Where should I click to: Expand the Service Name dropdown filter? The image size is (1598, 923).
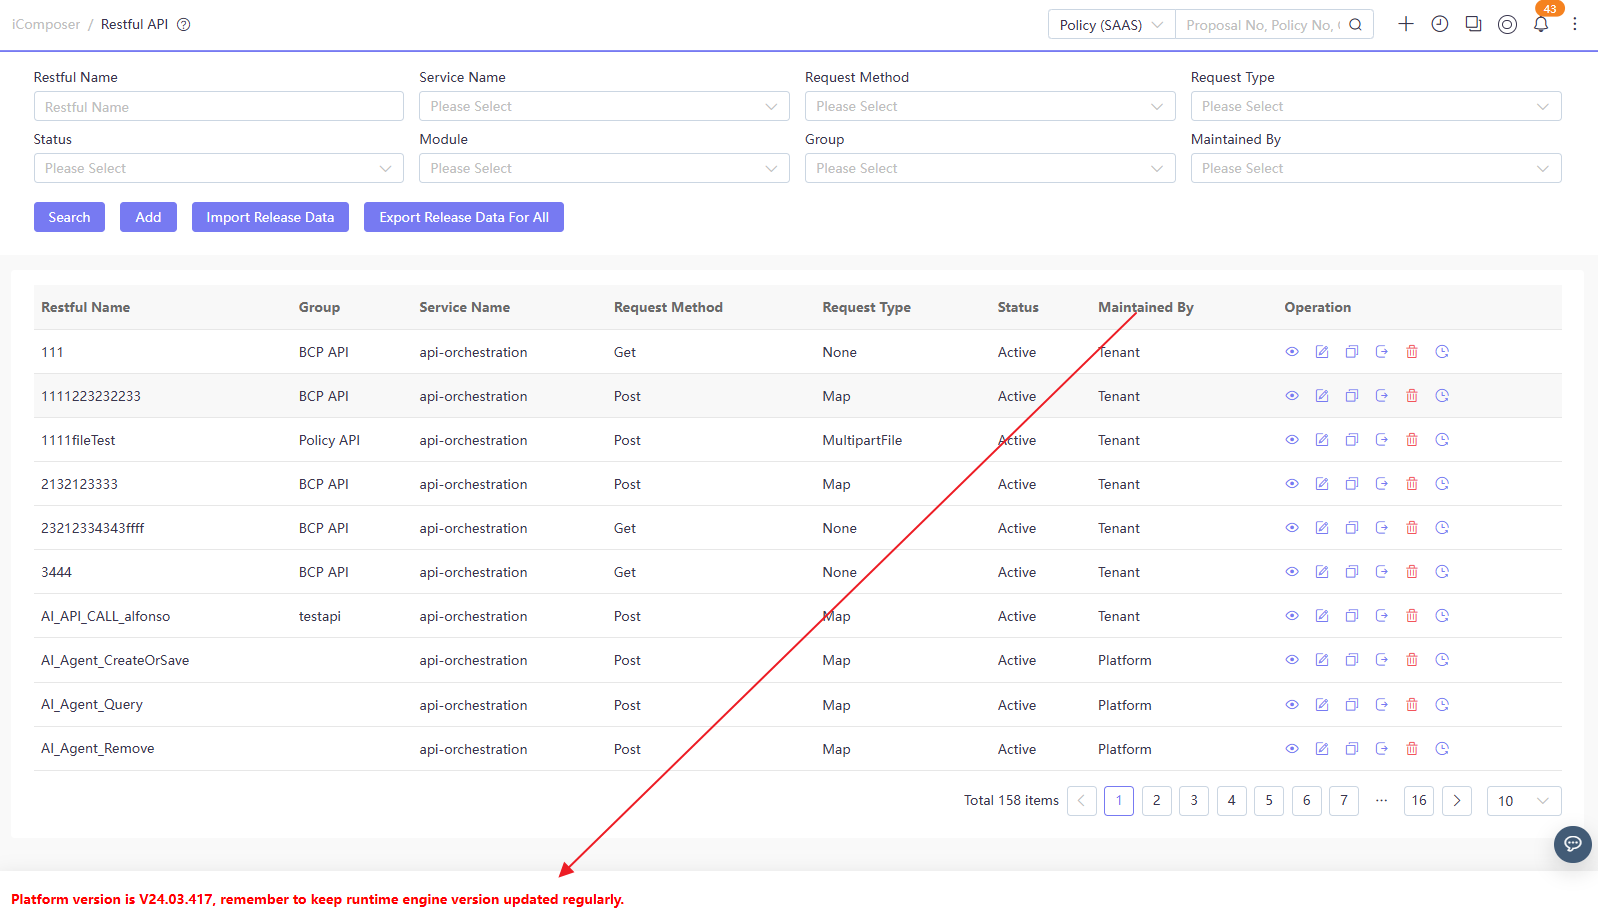604,106
